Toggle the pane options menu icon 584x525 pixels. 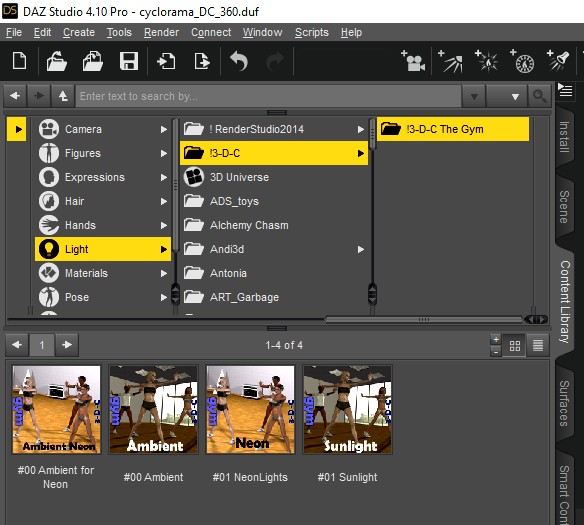coord(565,90)
